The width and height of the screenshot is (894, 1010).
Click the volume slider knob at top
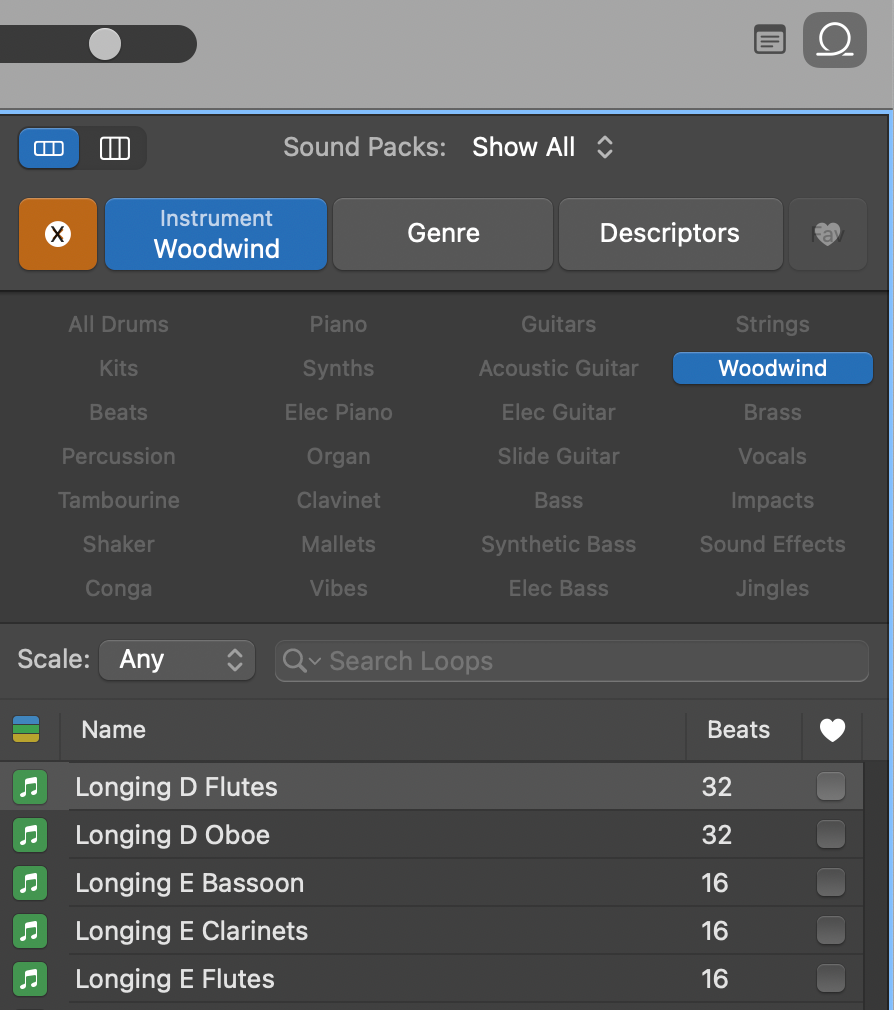105,44
